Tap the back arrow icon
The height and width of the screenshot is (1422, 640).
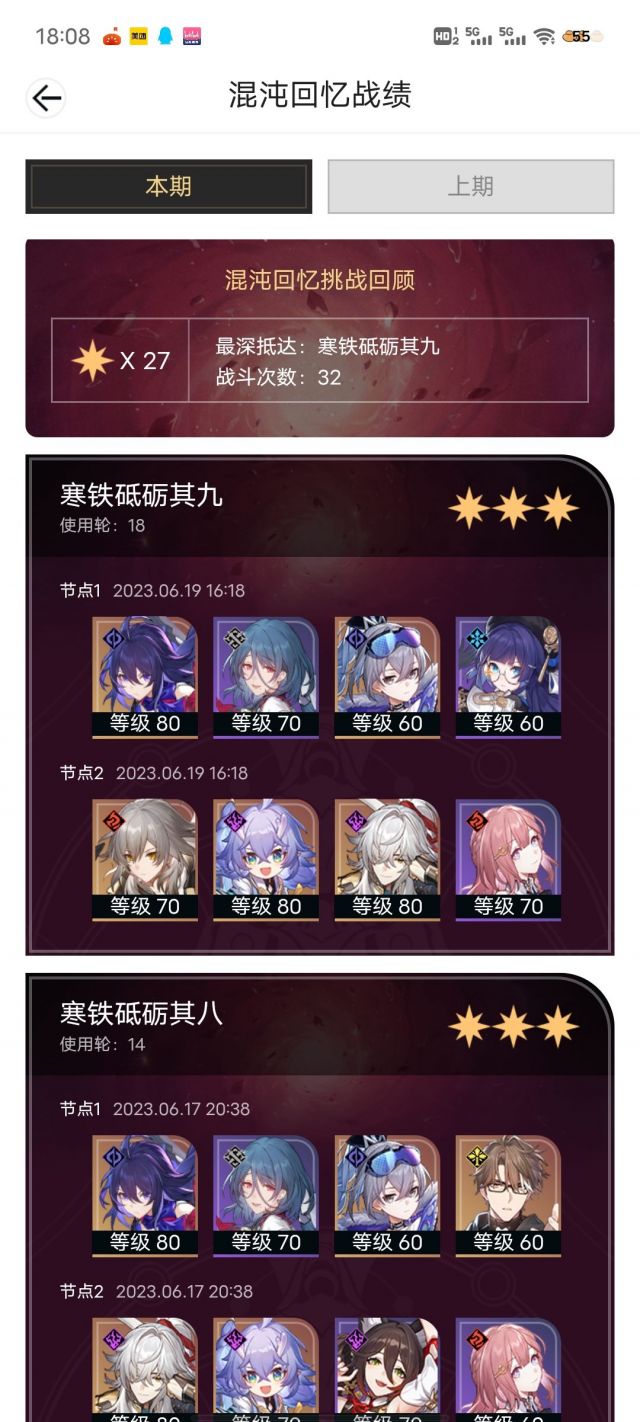pyautogui.click(x=46, y=97)
